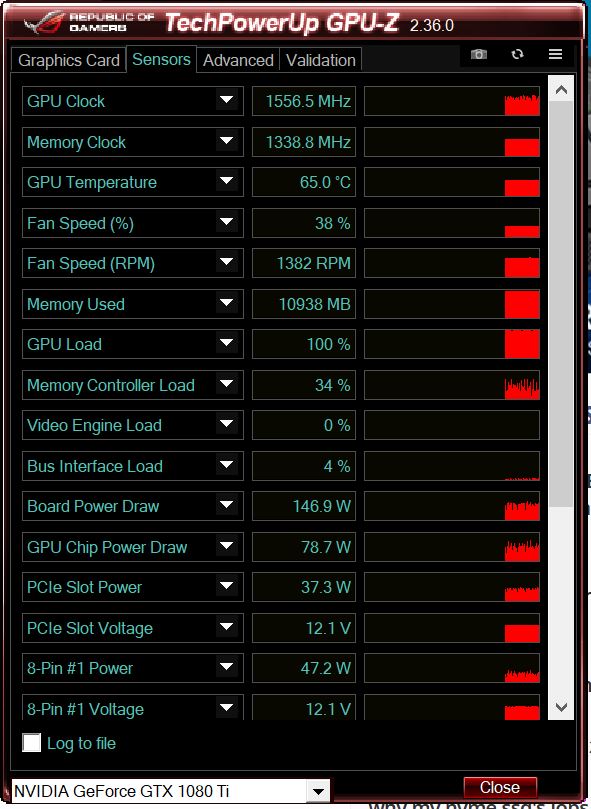Image resolution: width=591 pixels, height=809 pixels.
Task: Click the 0 % Video Engine Load value
Action: [x=304, y=425]
